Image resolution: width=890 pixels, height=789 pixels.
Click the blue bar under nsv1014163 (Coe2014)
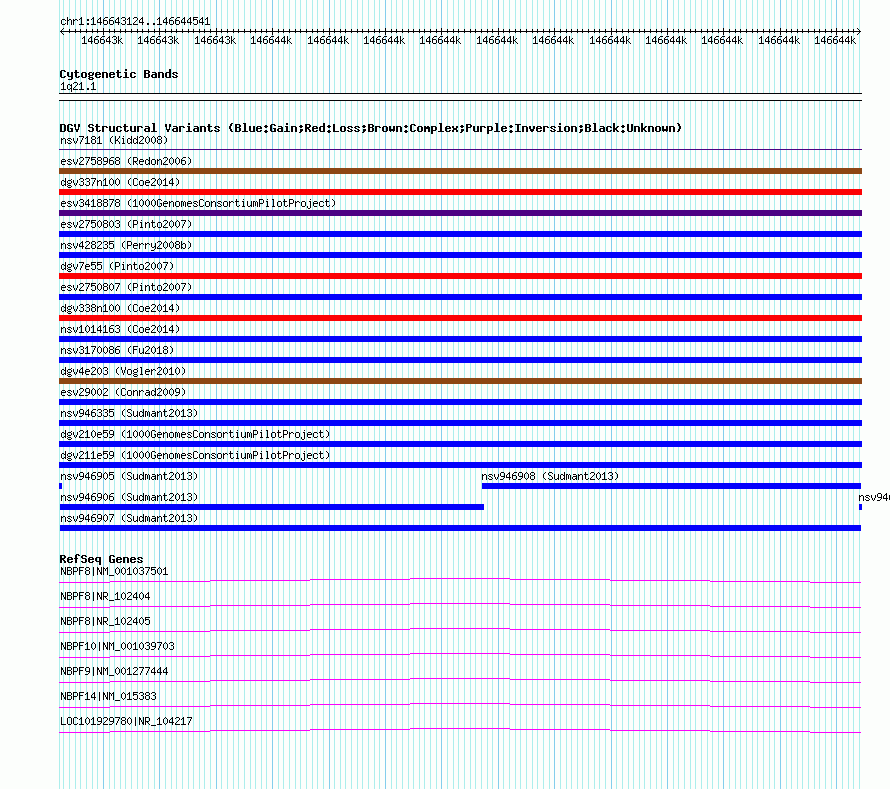pos(460,339)
